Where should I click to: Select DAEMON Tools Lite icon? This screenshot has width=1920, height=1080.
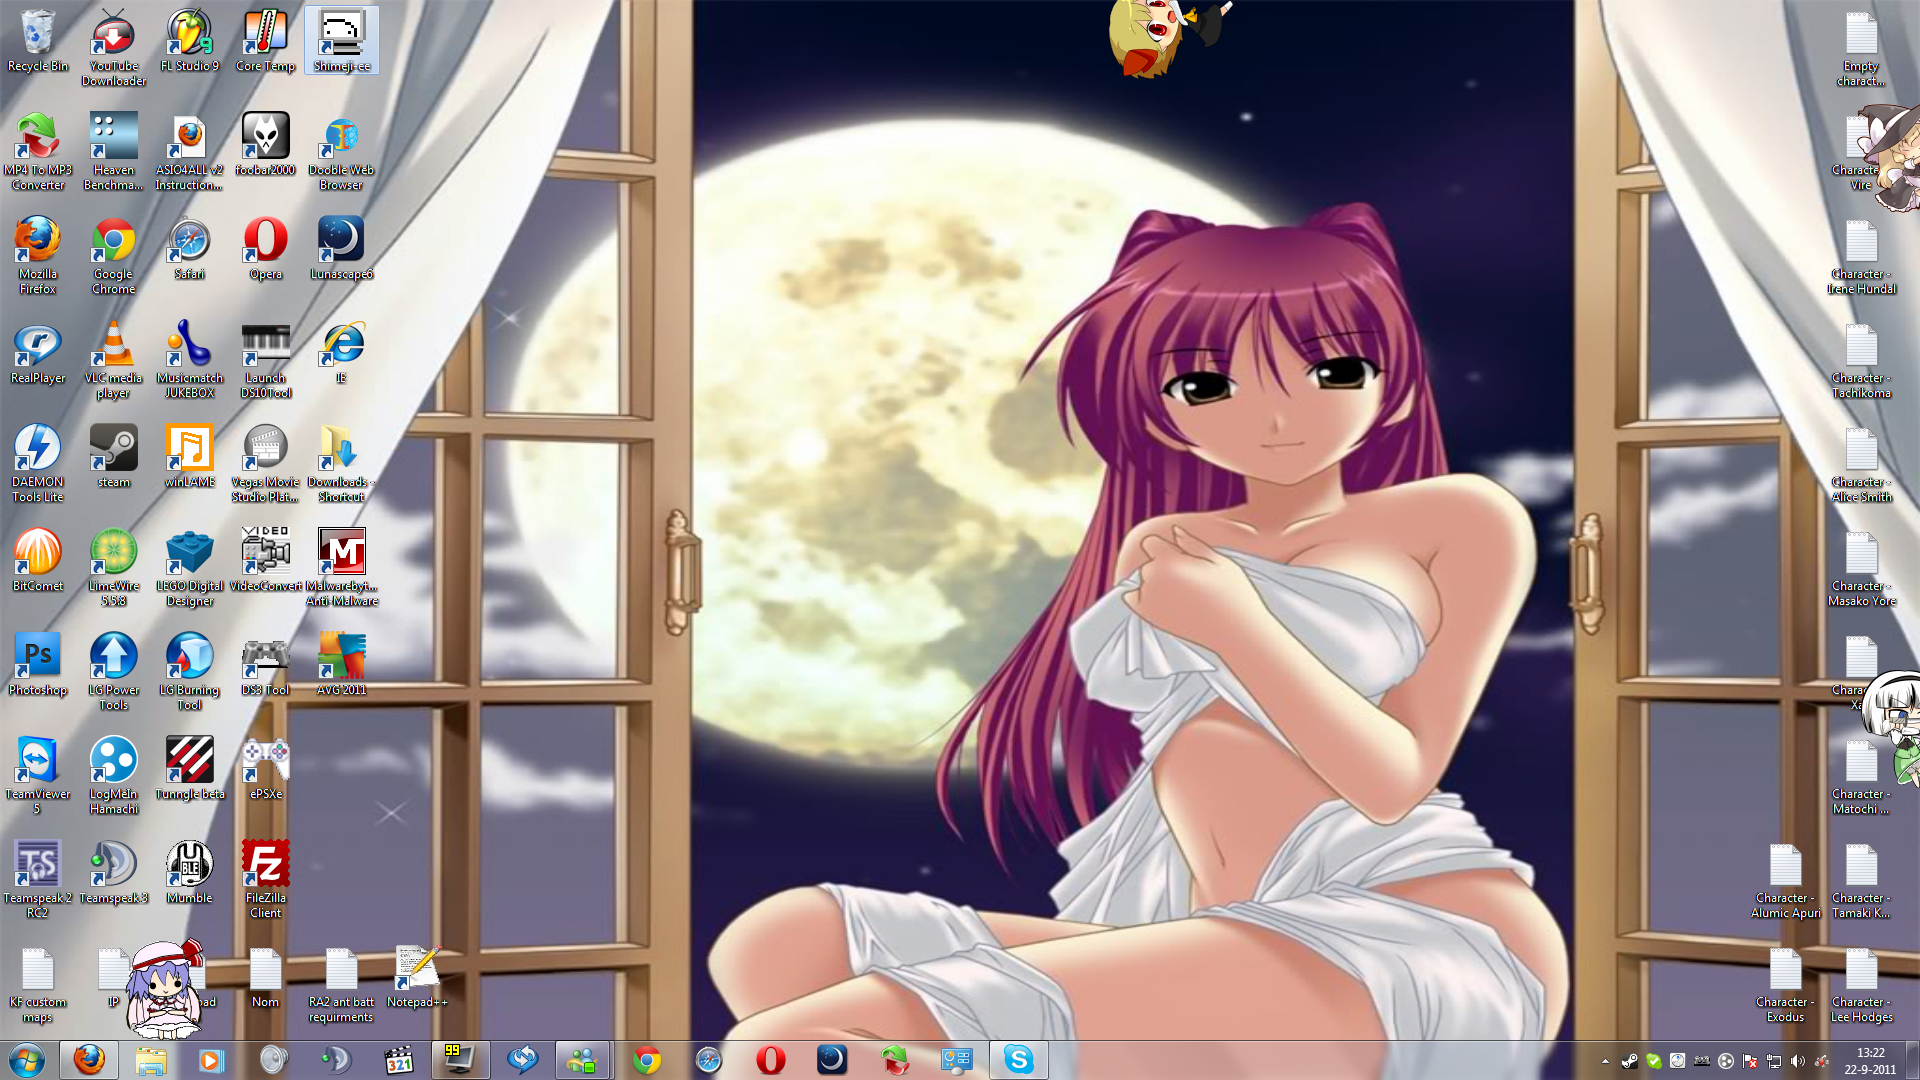(x=37, y=463)
